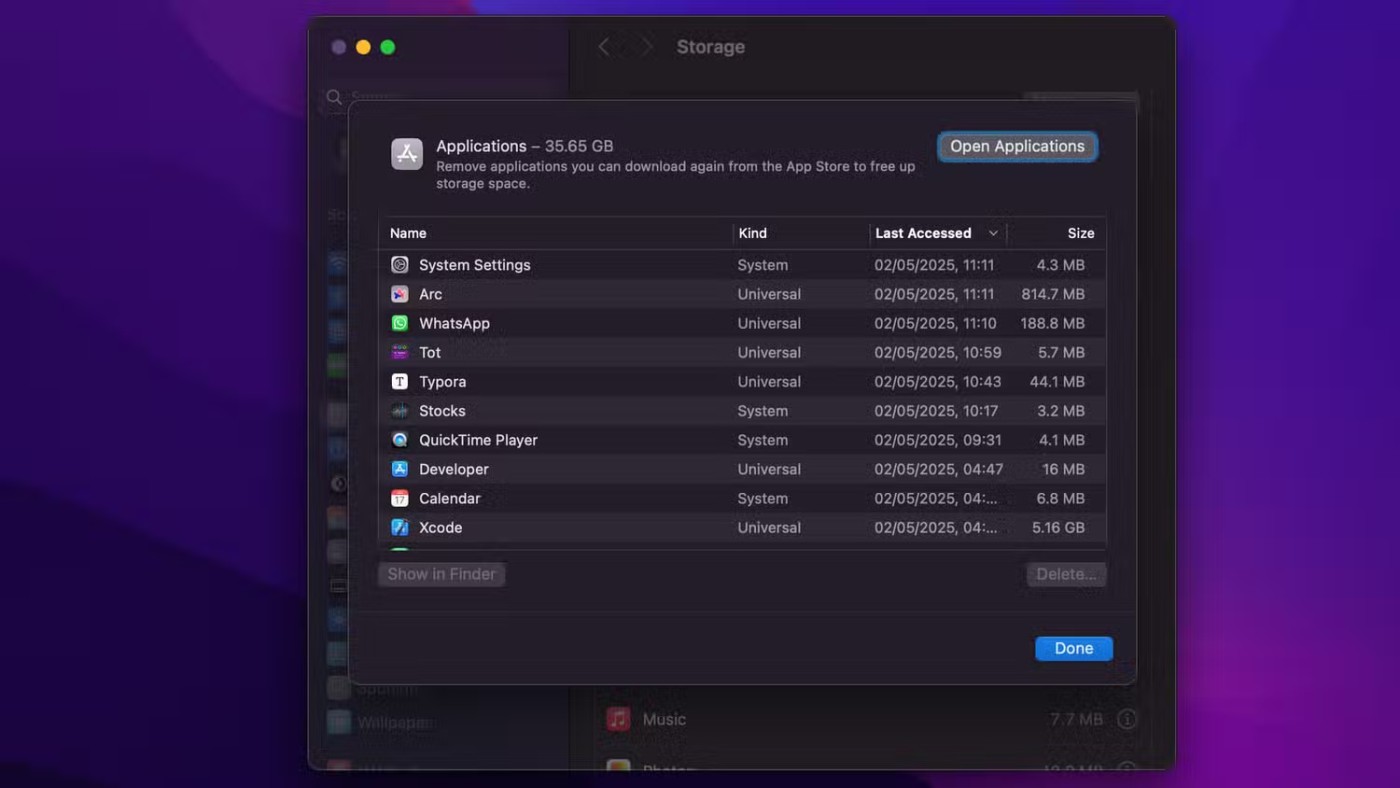The height and width of the screenshot is (788, 1400).
Task: Click the Typora app icon
Action: point(400,382)
